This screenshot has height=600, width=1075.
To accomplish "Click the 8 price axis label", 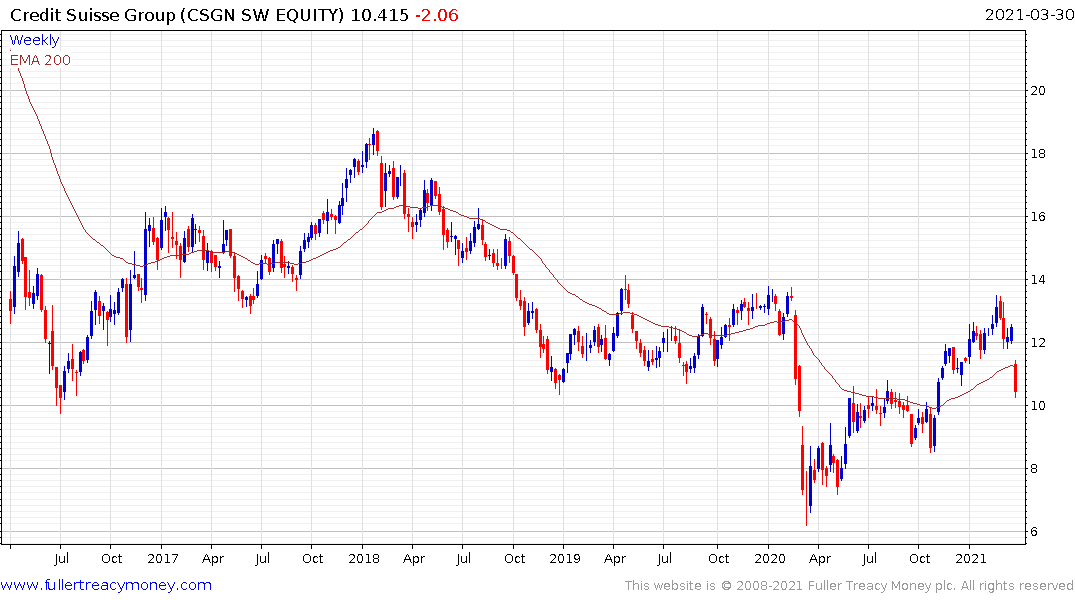I will pos(1035,469).
